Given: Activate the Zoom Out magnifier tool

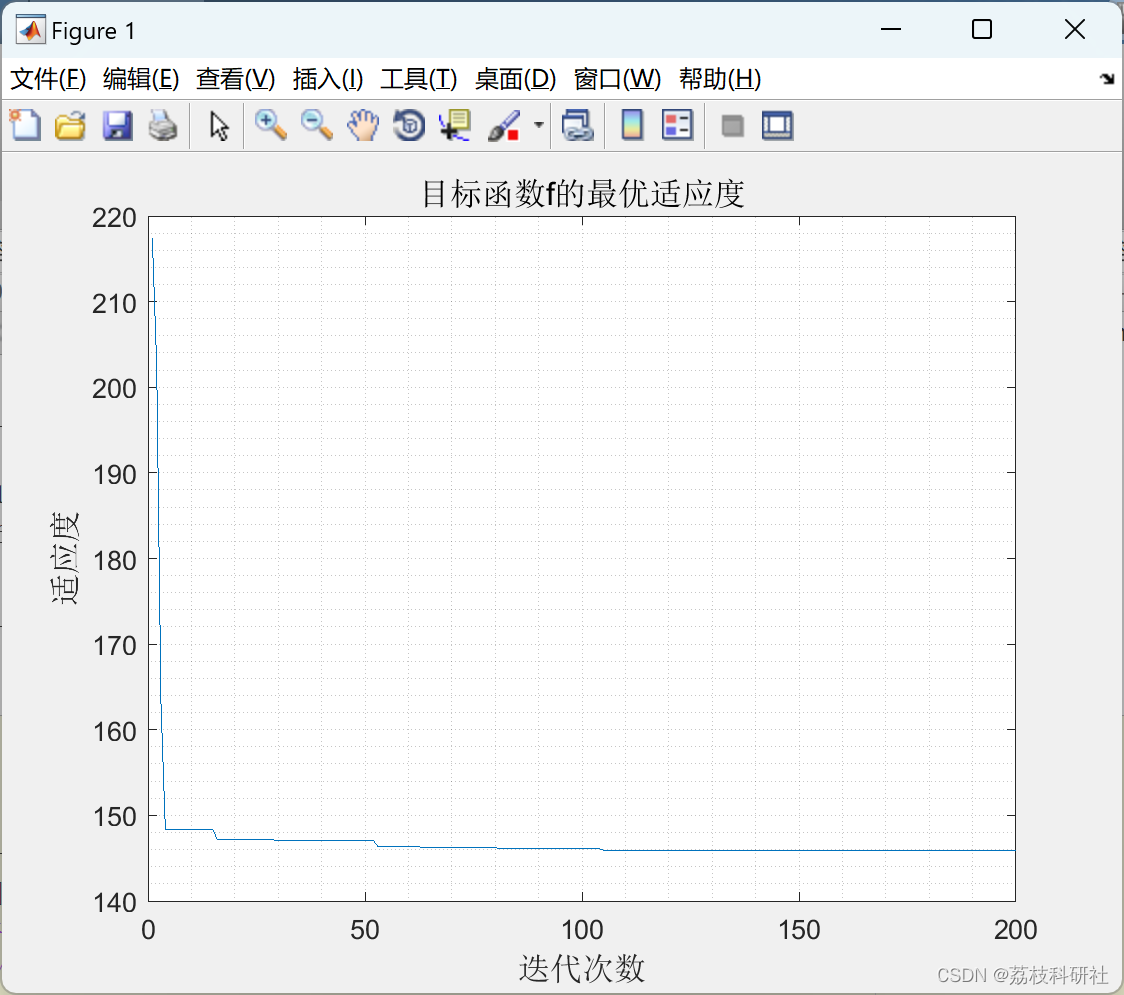Looking at the screenshot, I should tap(316, 125).
